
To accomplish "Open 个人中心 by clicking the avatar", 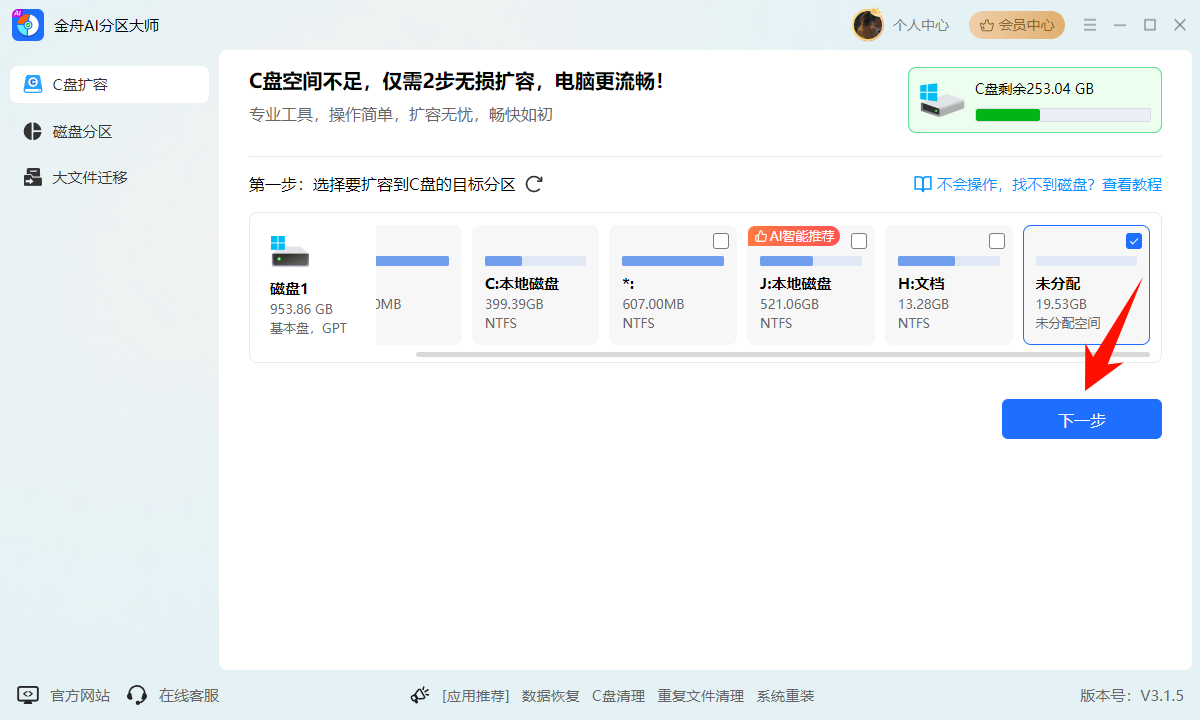I will 867,24.
